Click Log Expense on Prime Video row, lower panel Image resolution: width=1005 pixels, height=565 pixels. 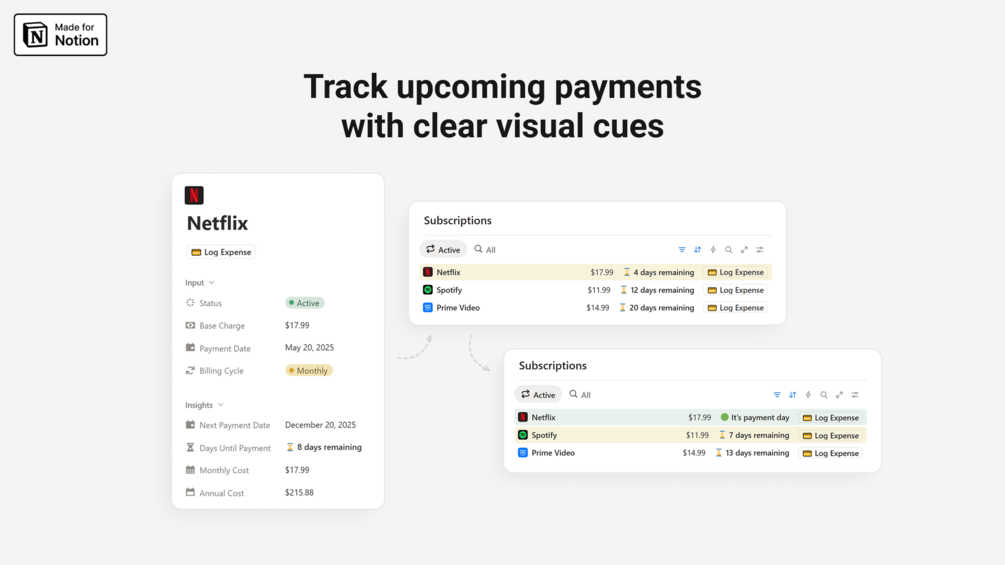[x=831, y=453]
